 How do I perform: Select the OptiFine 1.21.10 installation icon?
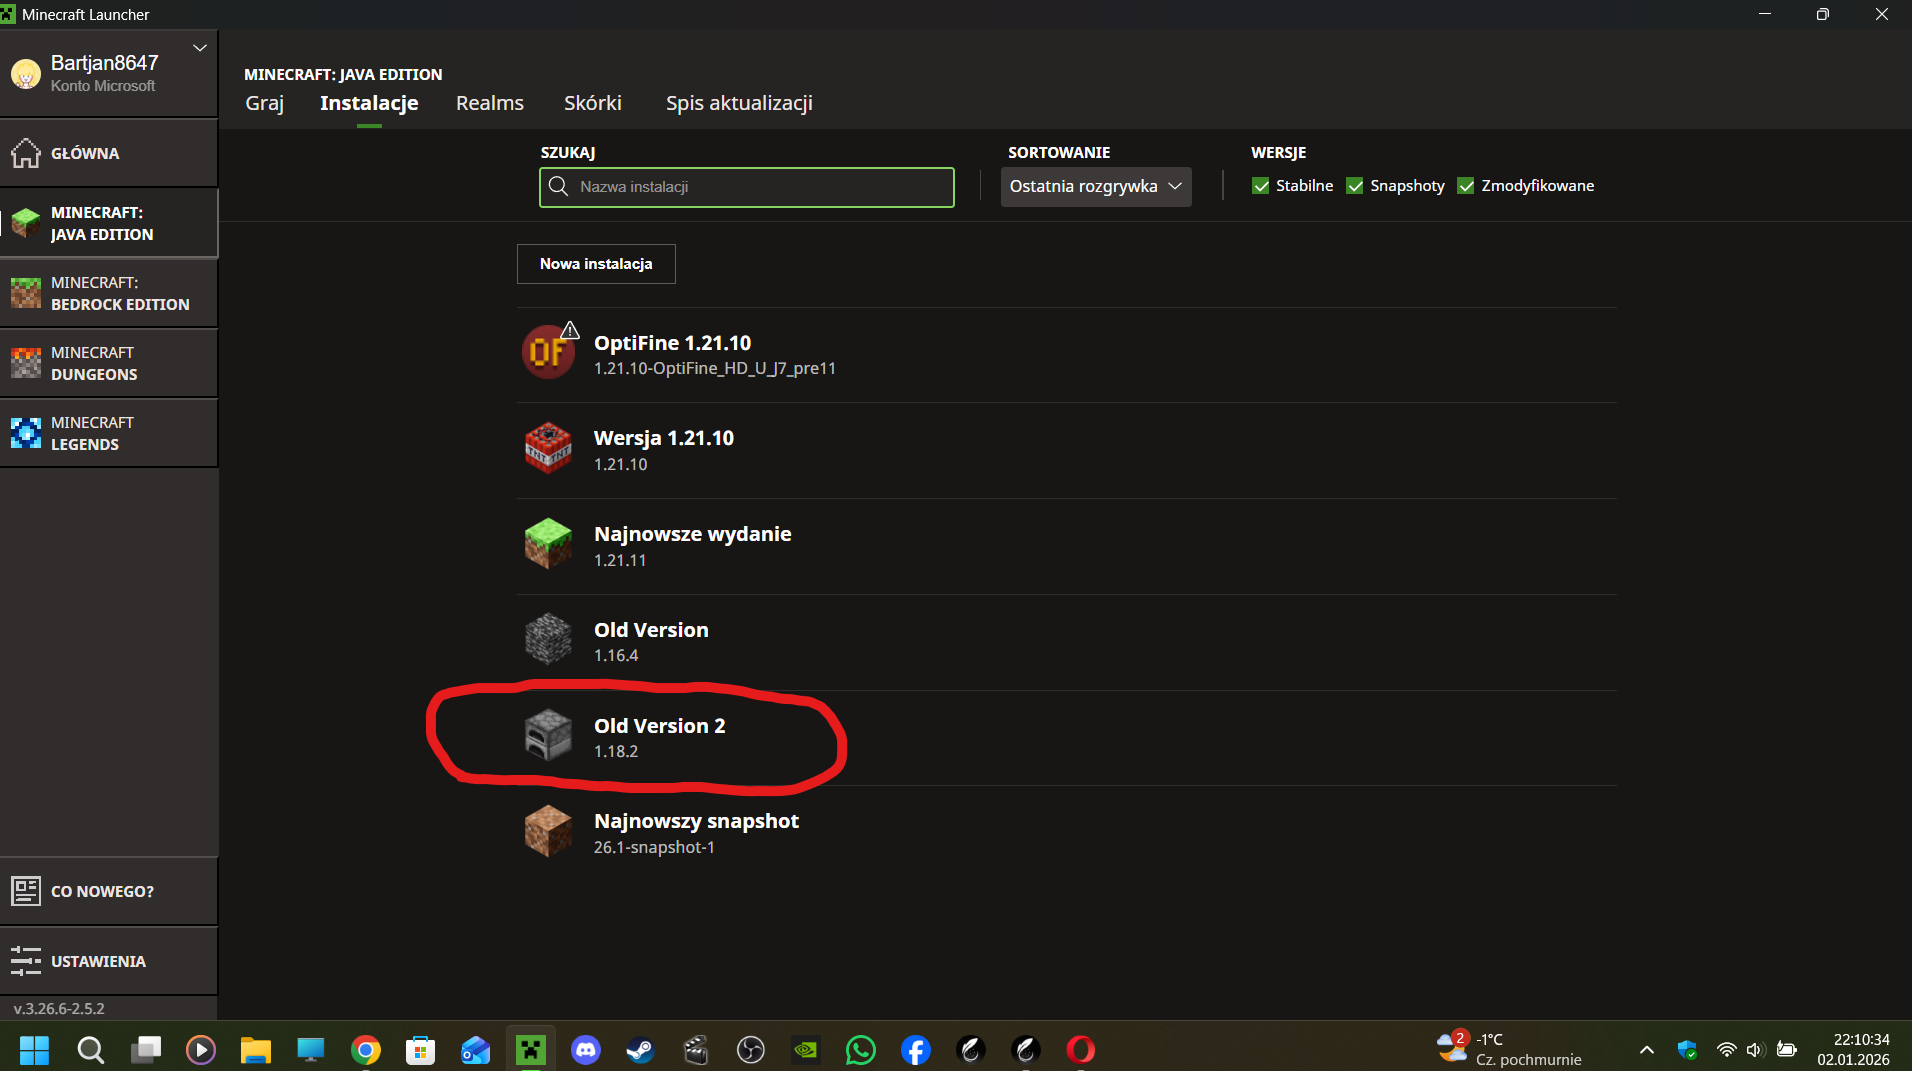(548, 353)
